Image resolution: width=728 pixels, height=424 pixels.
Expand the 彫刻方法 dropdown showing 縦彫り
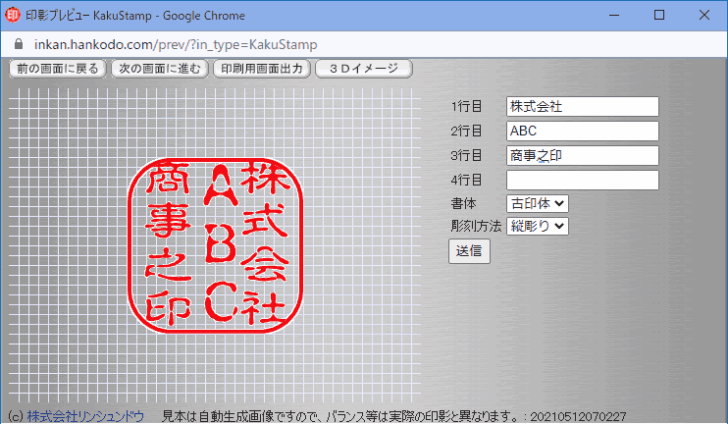coord(537,226)
